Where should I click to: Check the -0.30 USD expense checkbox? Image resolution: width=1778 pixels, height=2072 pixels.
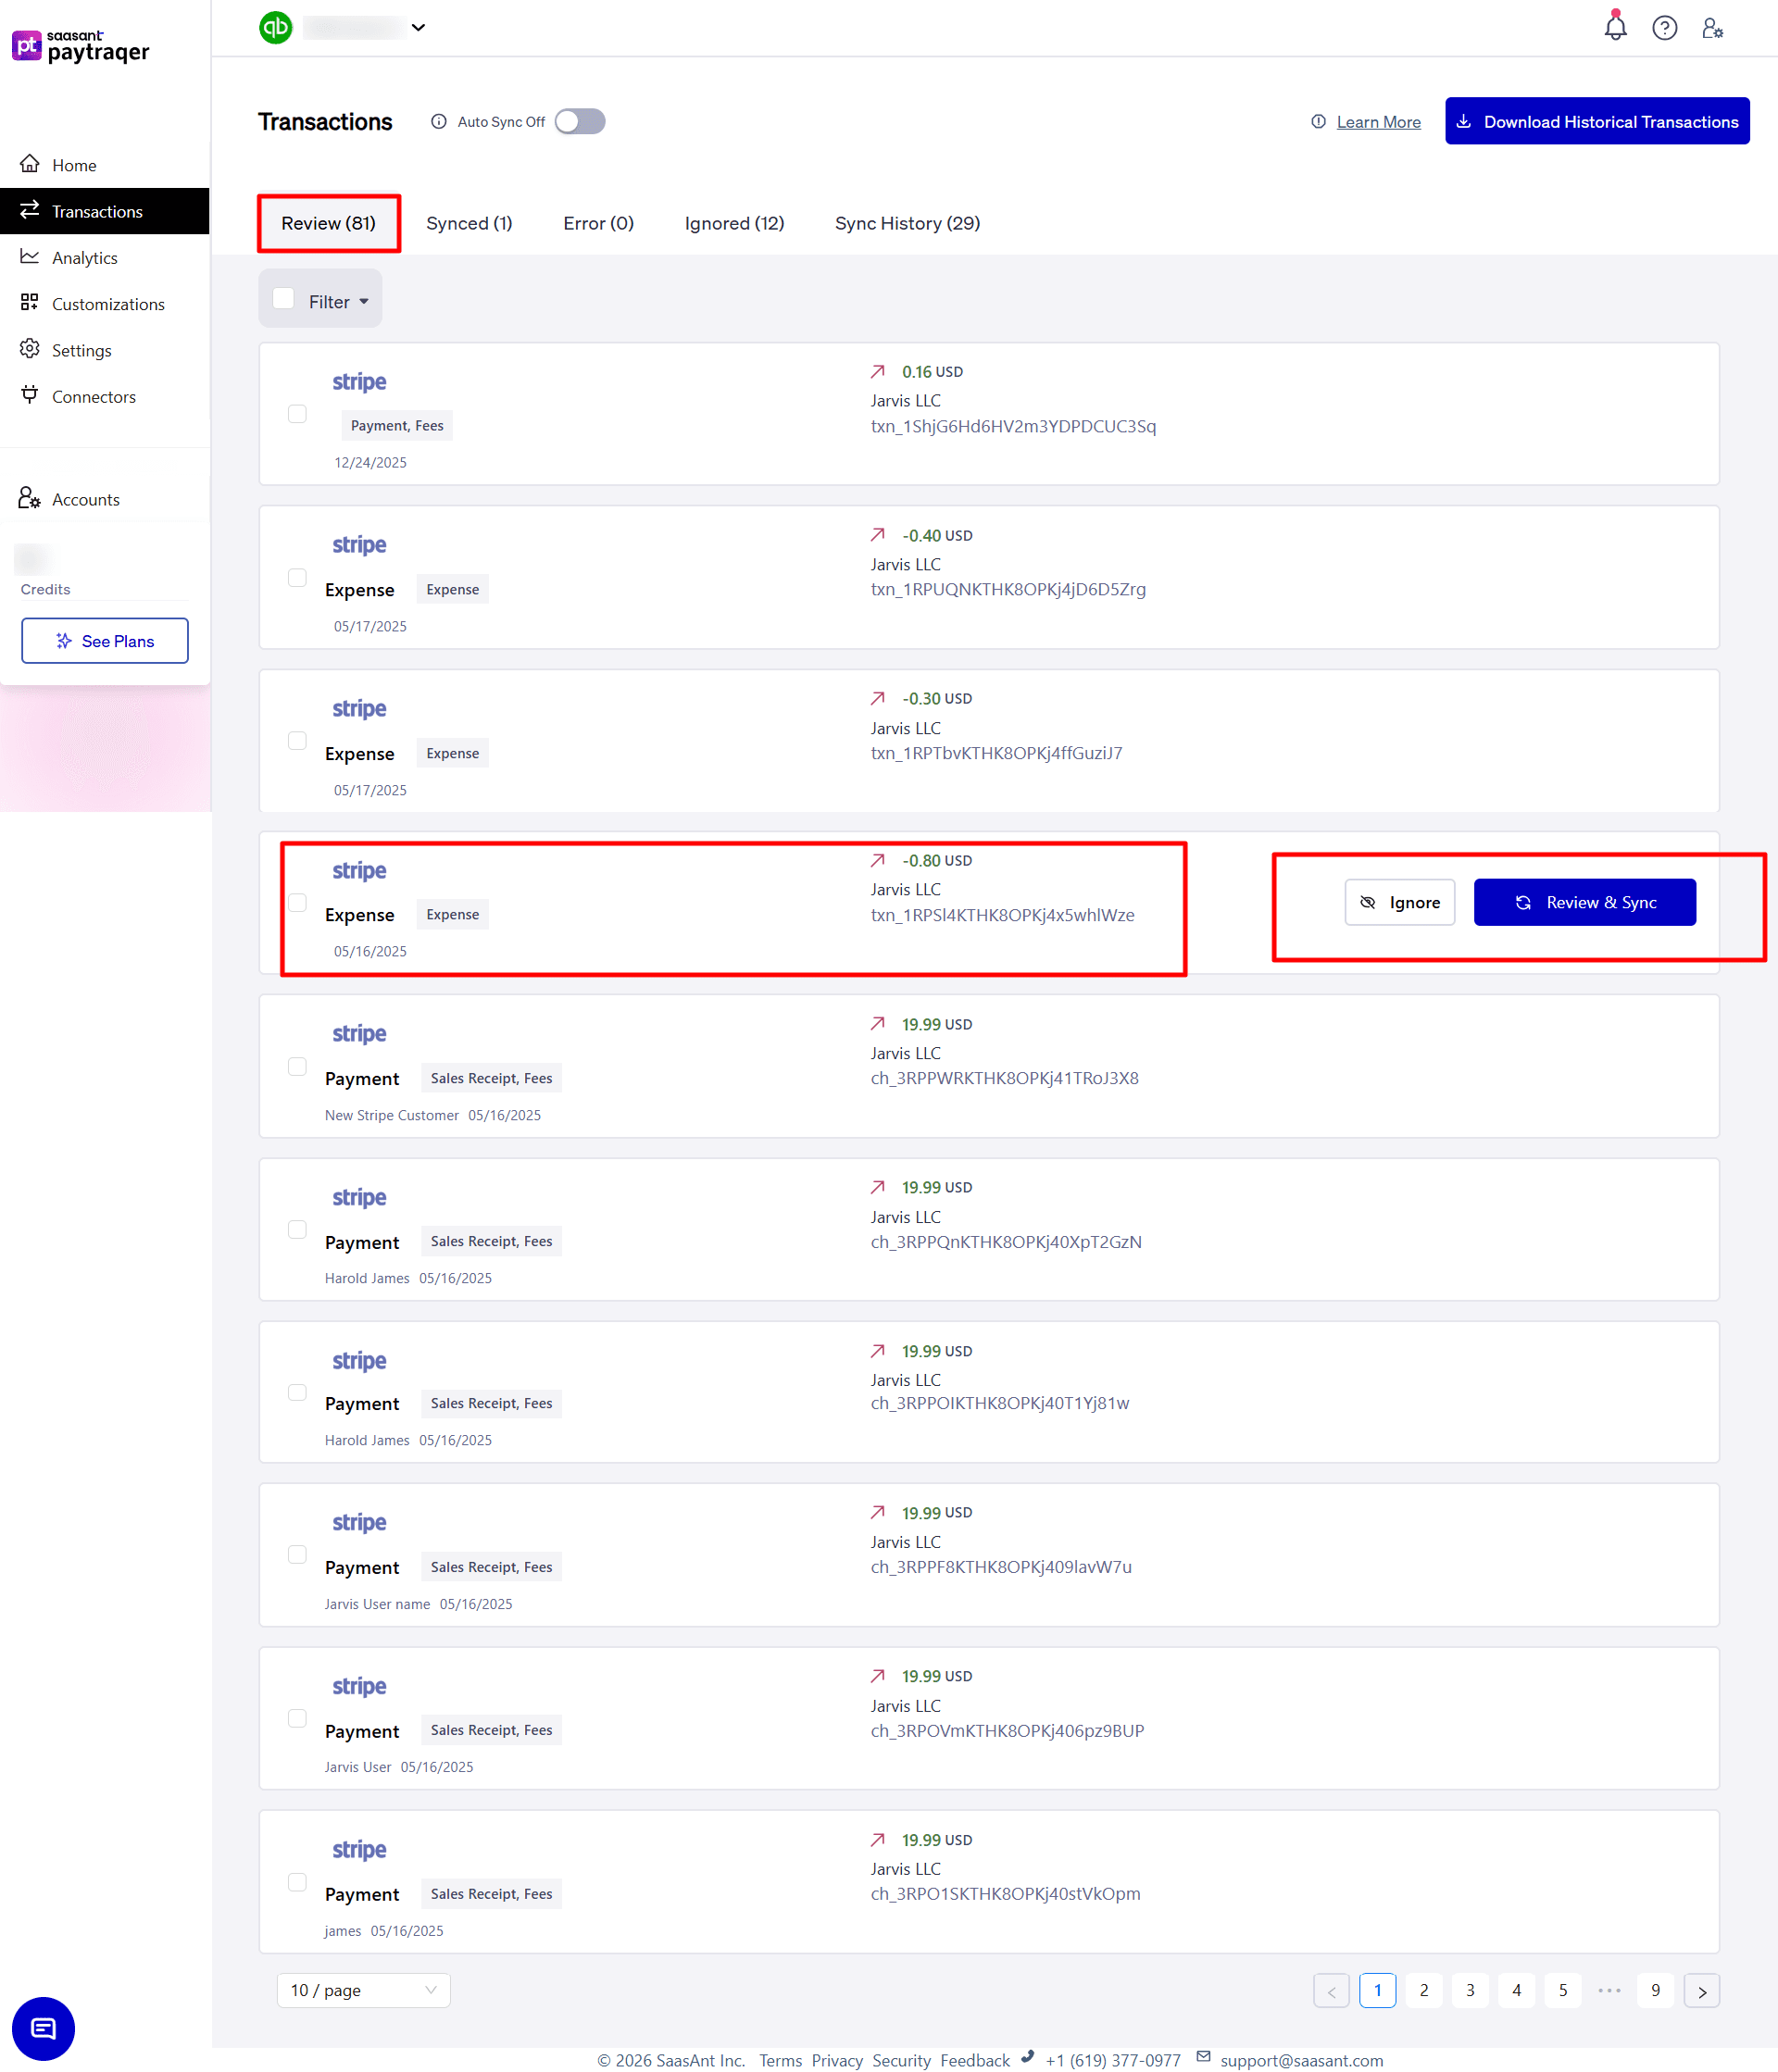pyautogui.click(x=297, y=741)
